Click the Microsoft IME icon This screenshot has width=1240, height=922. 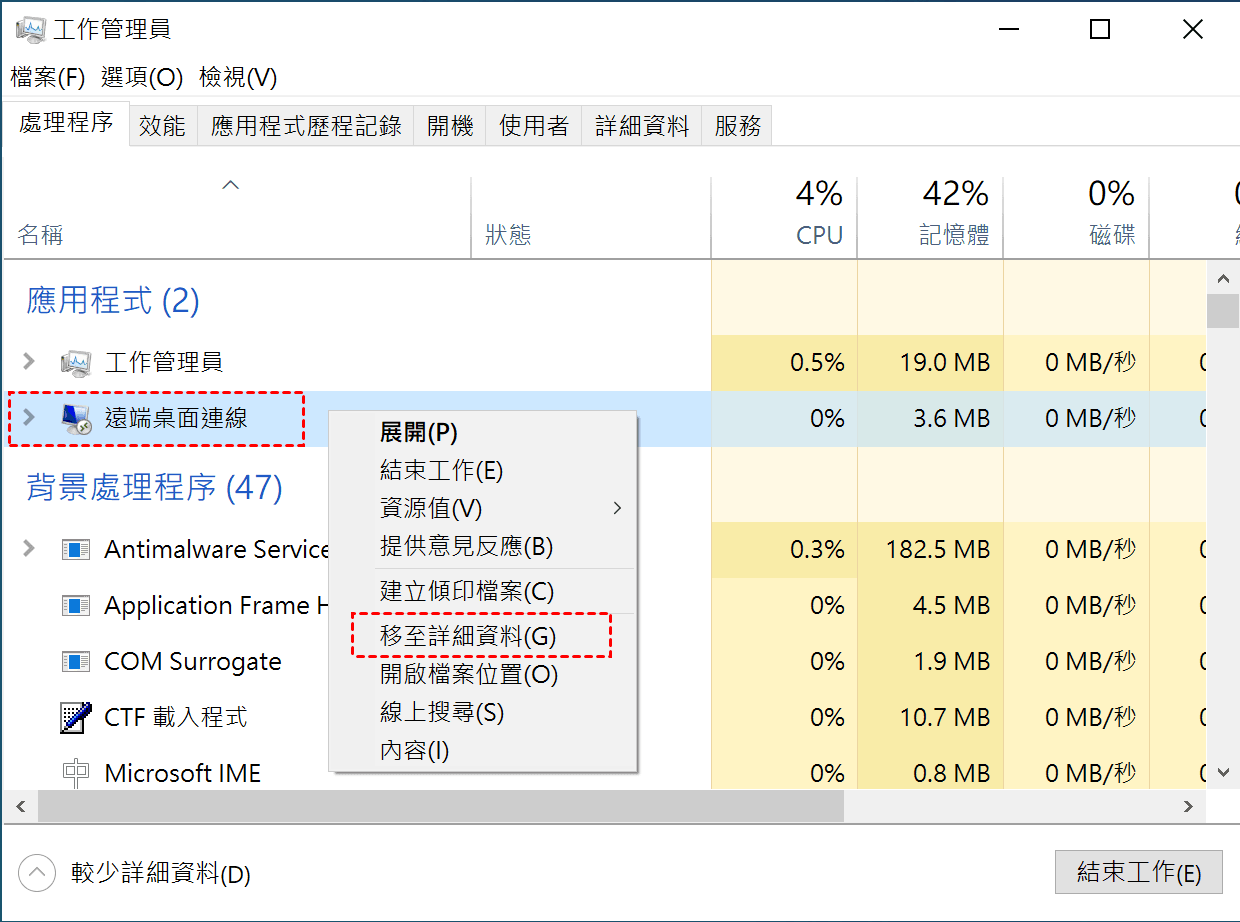click(75, 773)
